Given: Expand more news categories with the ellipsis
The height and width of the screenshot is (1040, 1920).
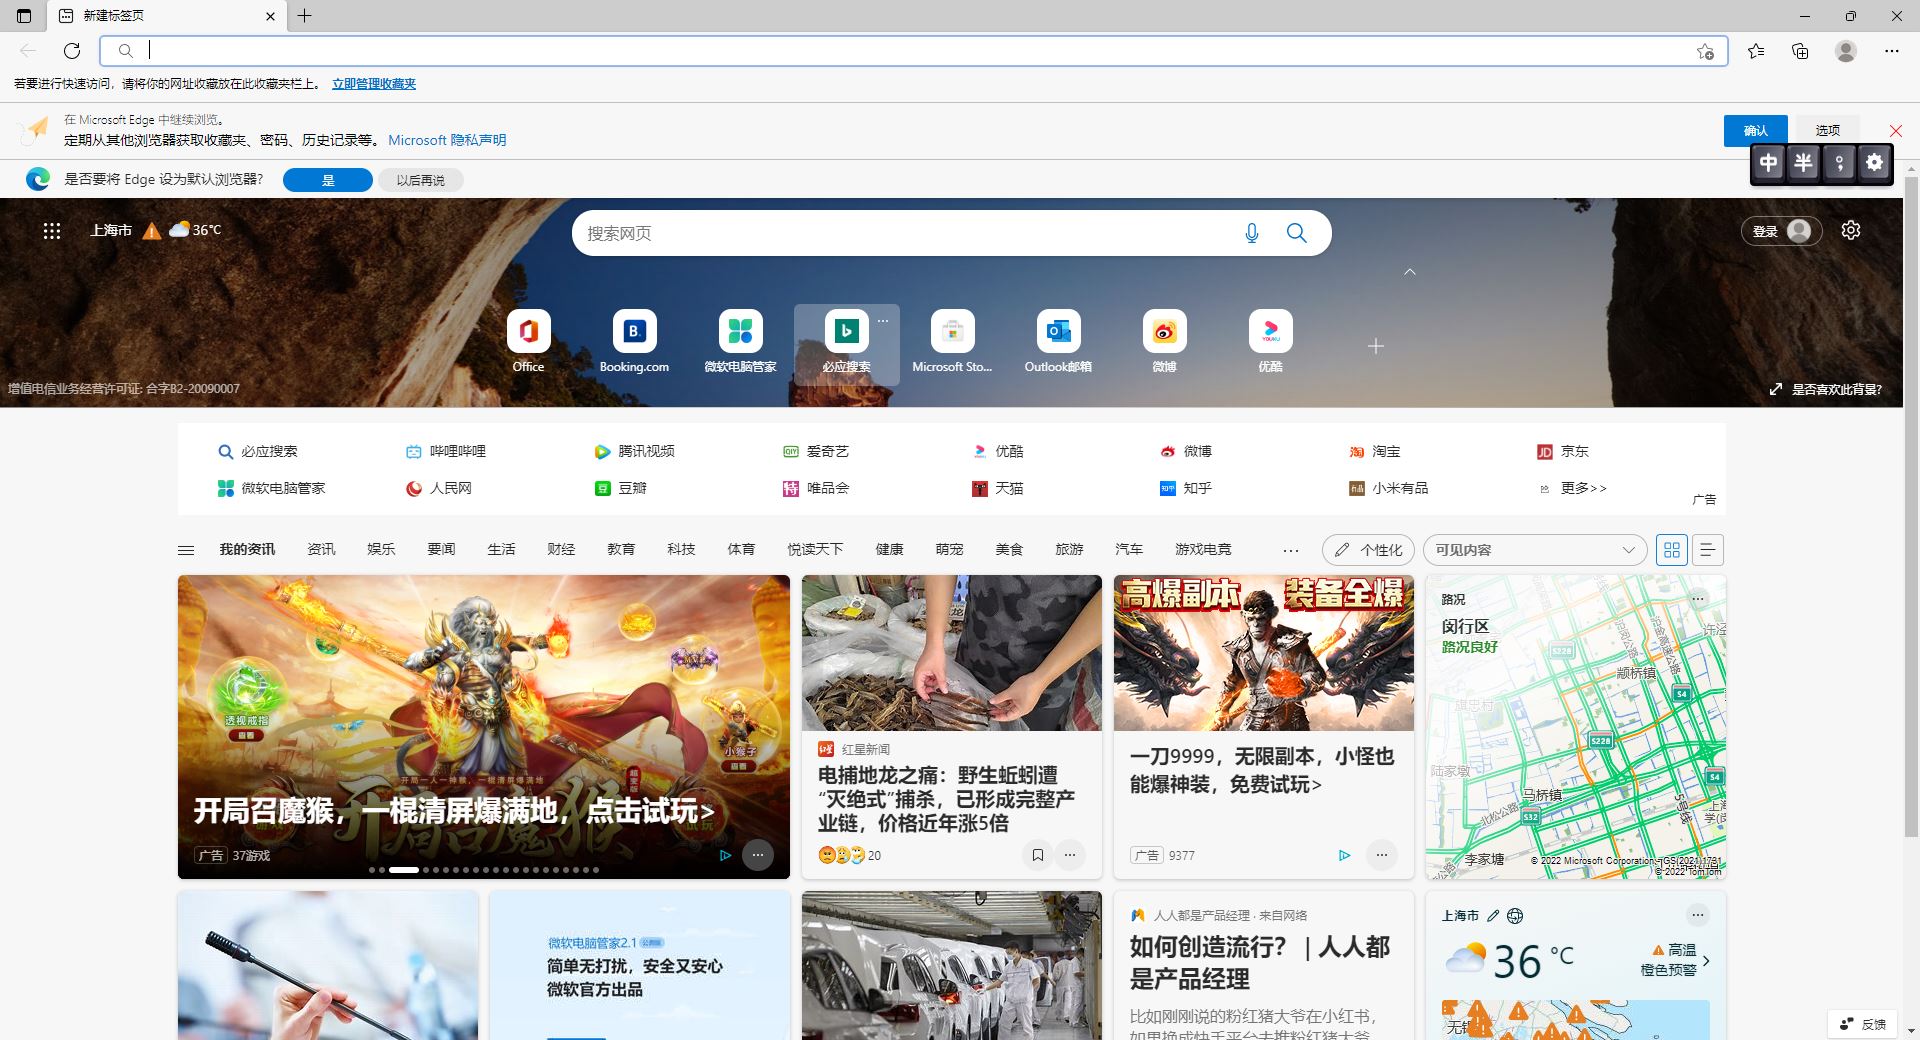Looking at the screenshot, I should [x=1291, y=549].
